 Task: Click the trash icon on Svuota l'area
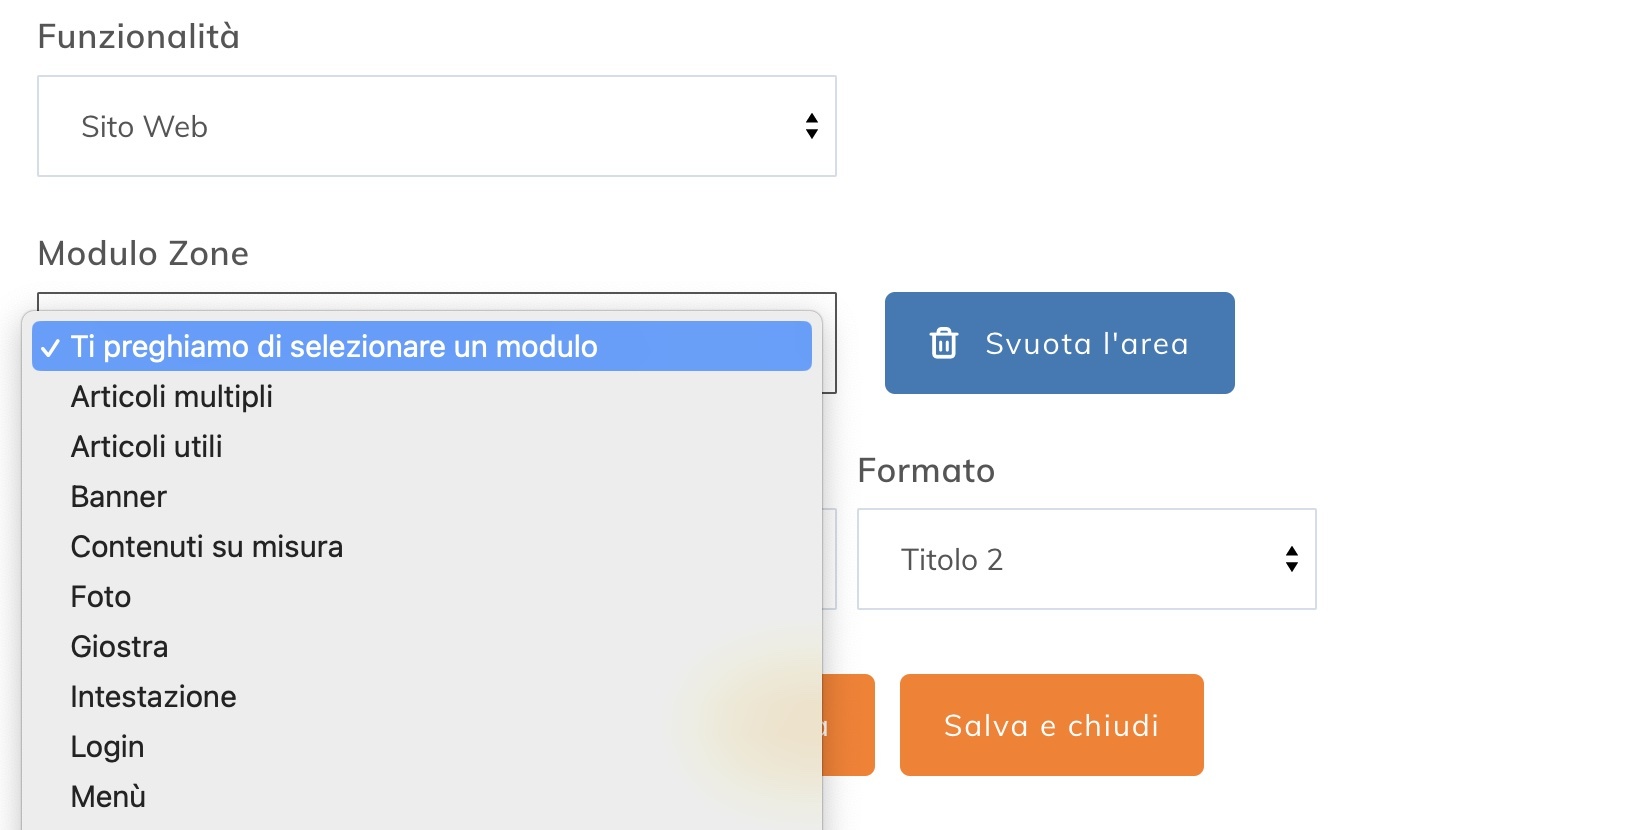coord(941,343)
